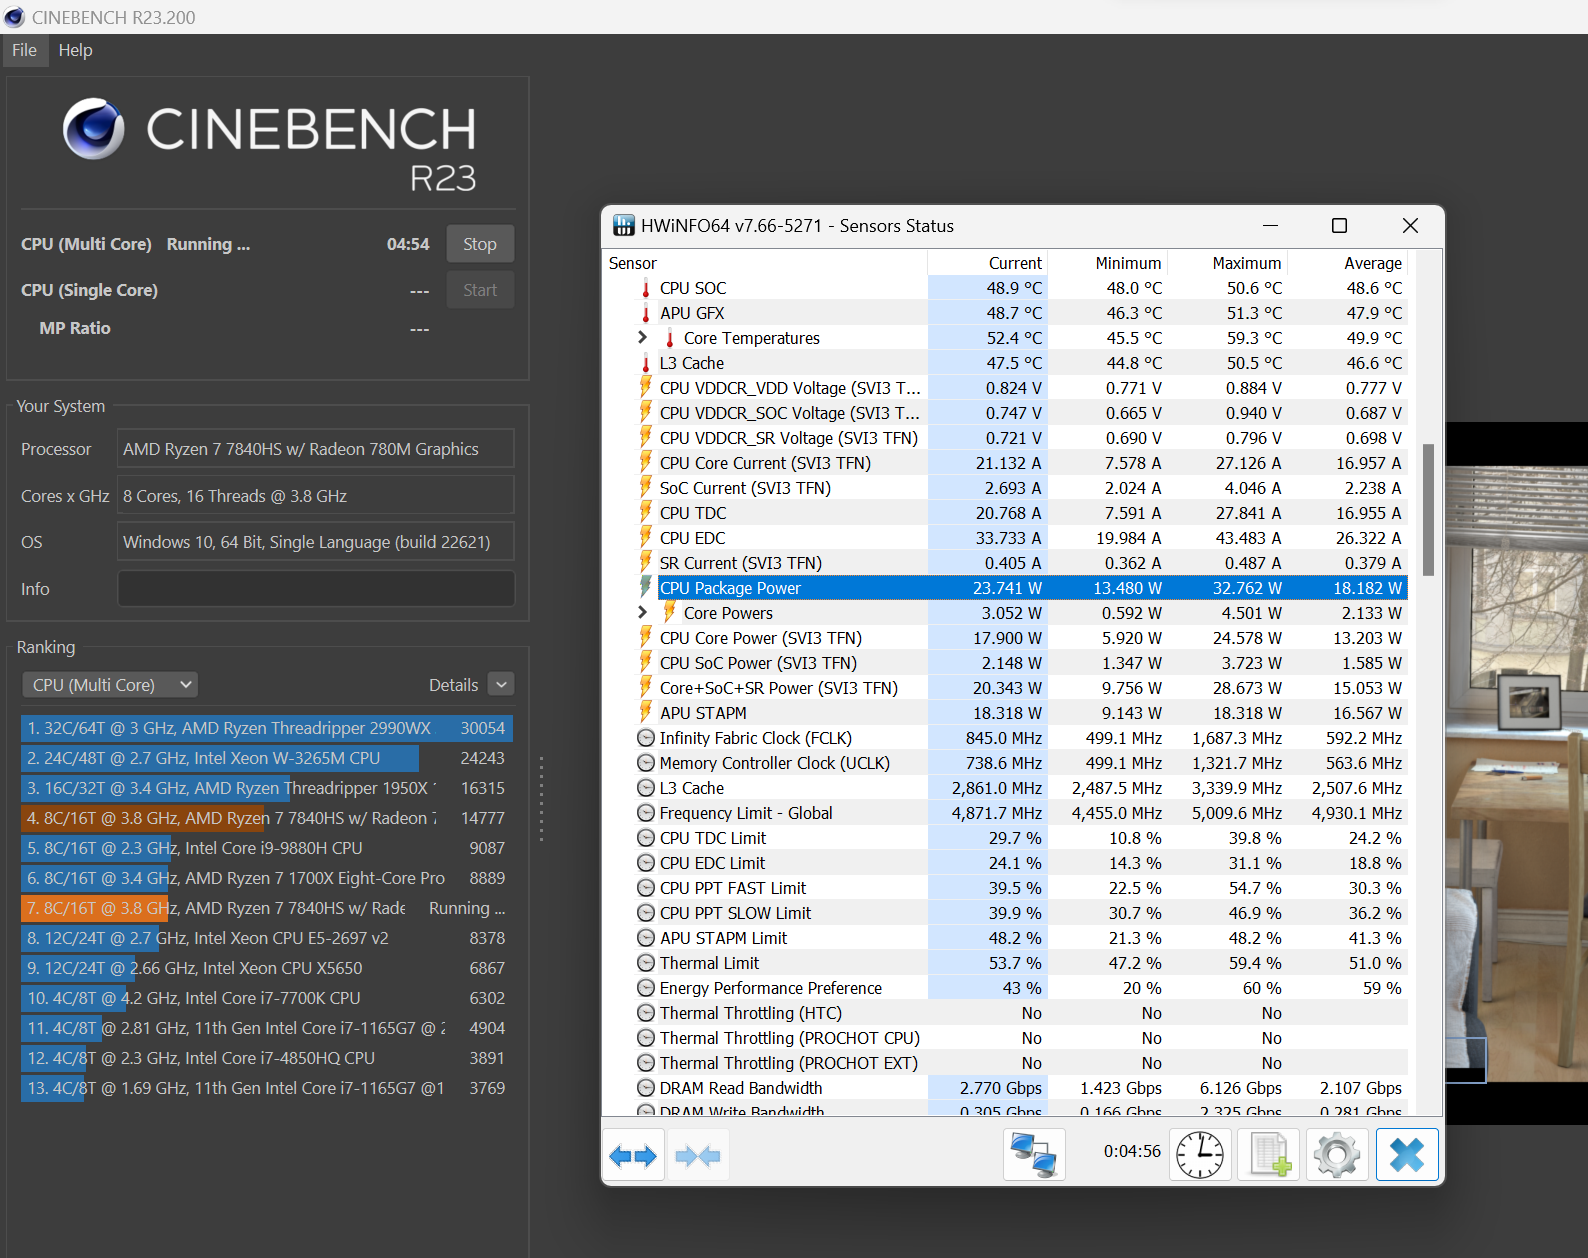Click the Processor name field
The image size is (1588, 1258).
tap(316, 449)
